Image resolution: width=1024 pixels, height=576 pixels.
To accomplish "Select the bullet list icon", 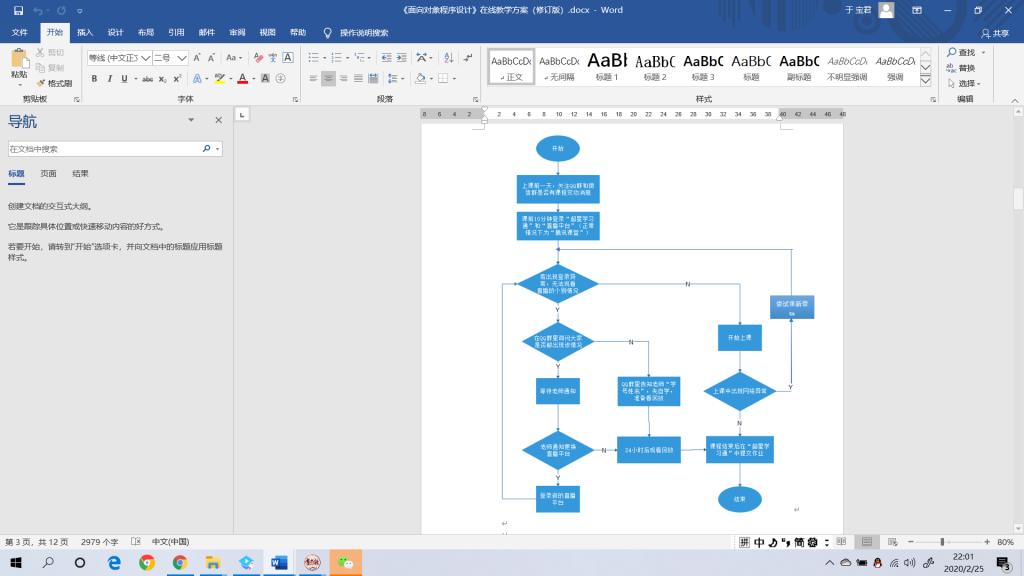I will click(x=315, y=57).
